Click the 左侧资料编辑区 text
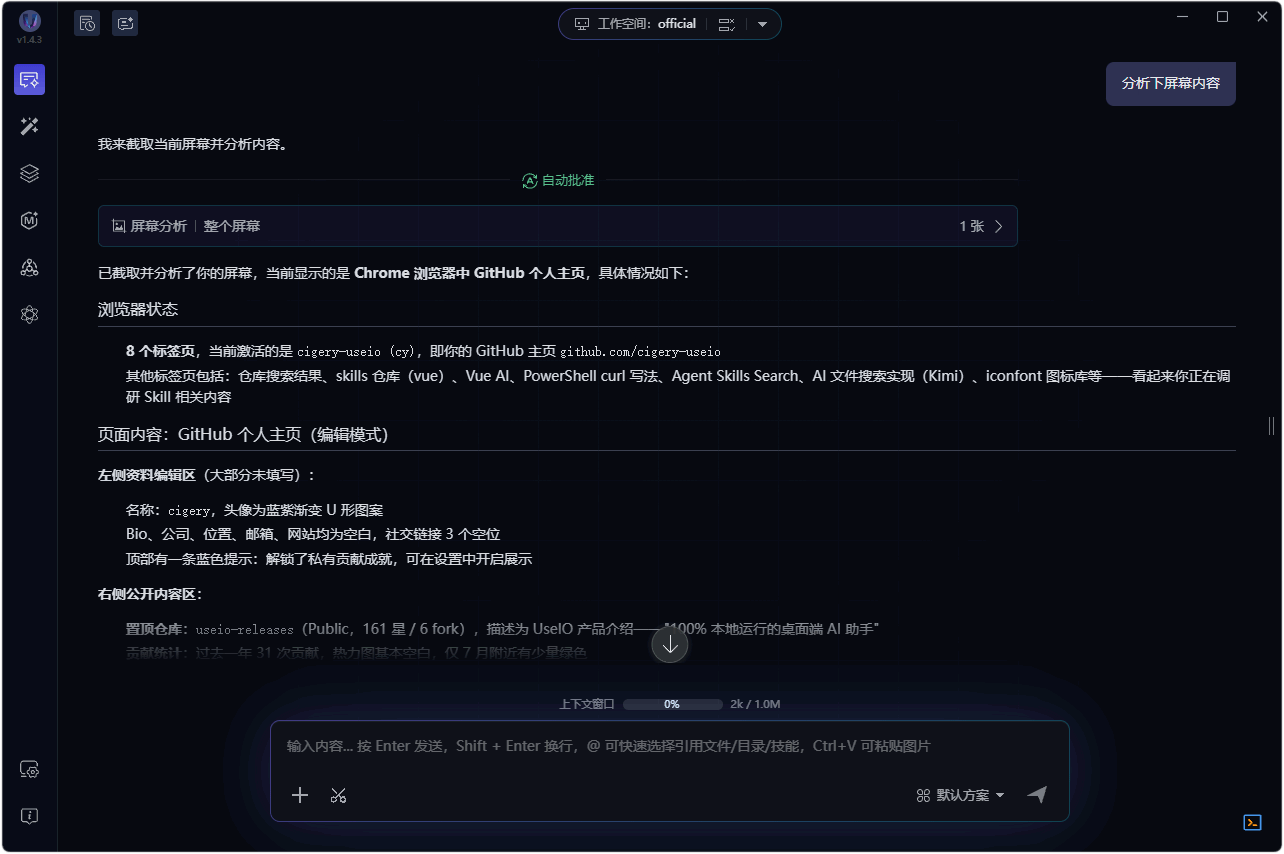This screenshot has height=854, width=1284. (x=146, y=475)
